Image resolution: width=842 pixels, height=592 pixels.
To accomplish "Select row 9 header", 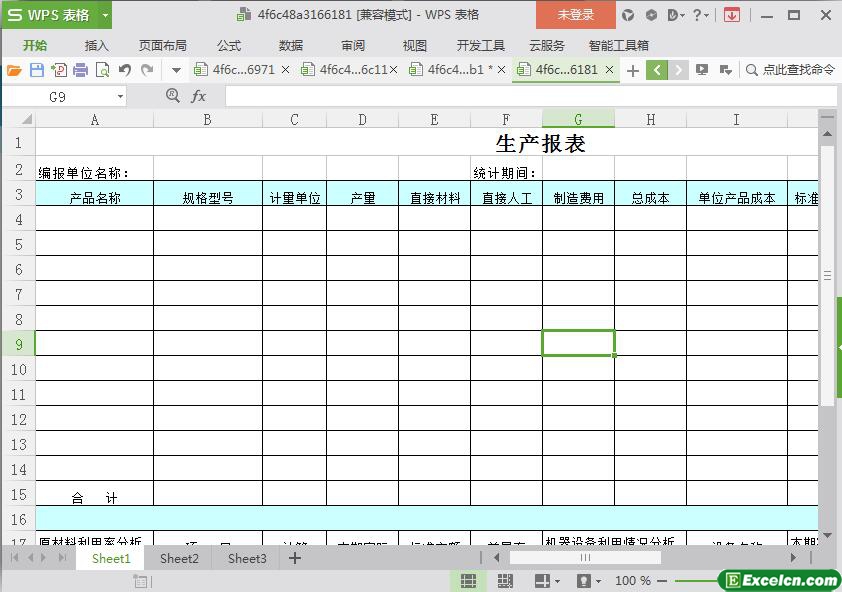I will [x=19, y=344].
